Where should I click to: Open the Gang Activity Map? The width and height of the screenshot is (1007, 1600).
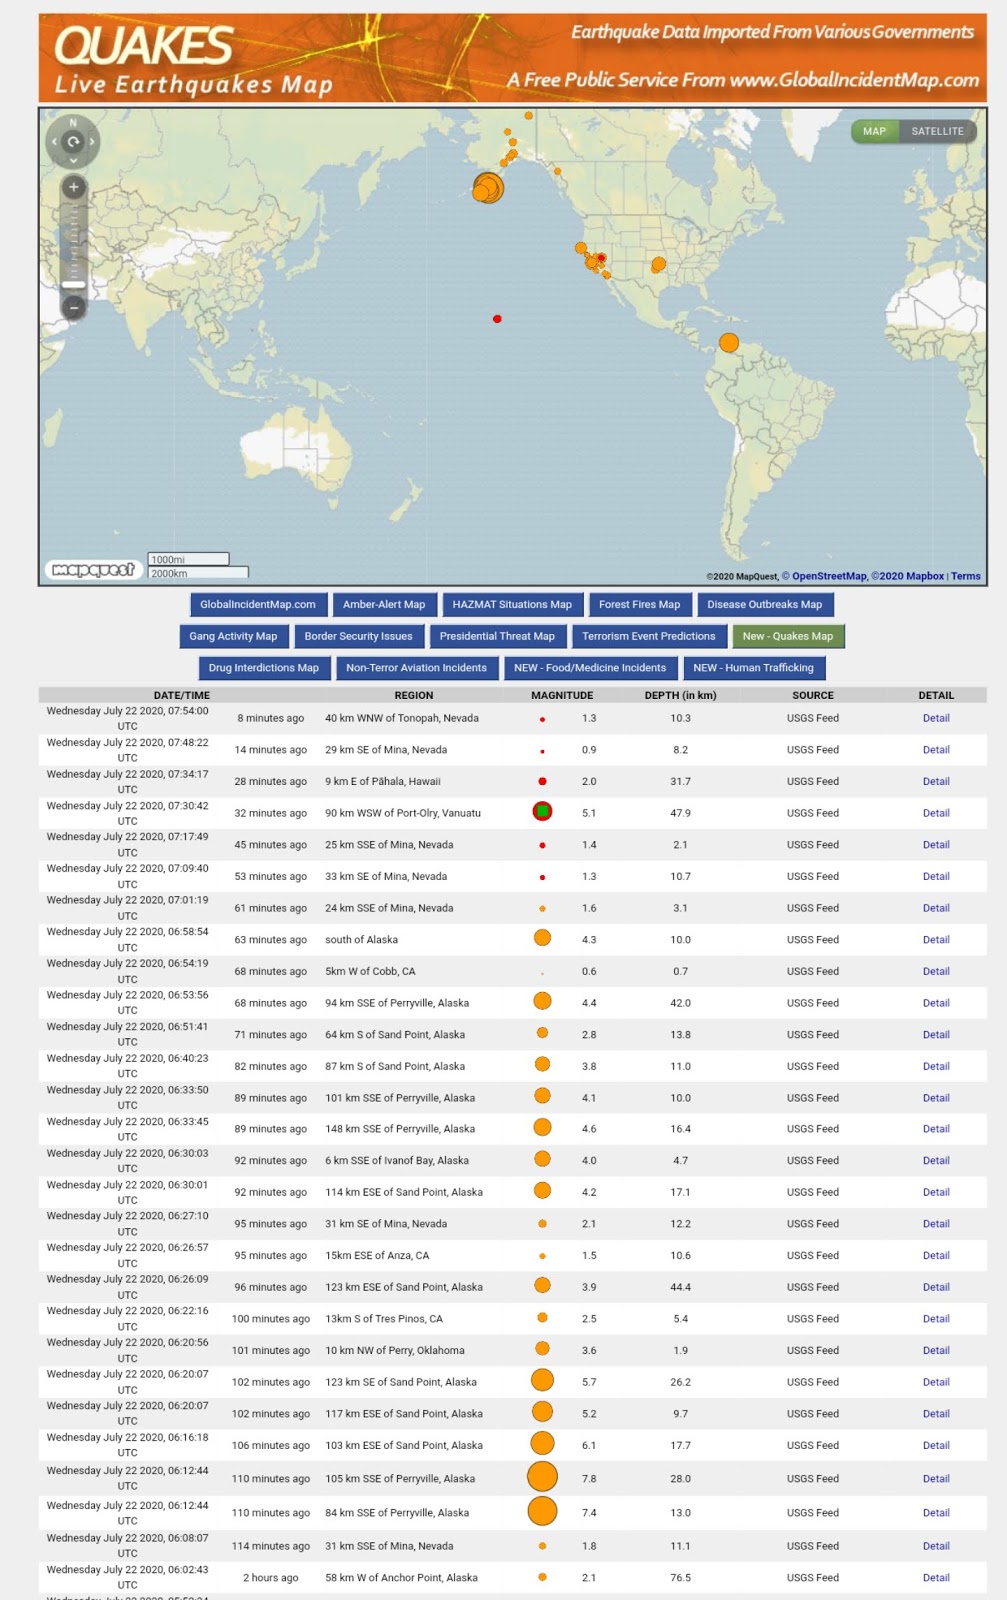point(233,636)
